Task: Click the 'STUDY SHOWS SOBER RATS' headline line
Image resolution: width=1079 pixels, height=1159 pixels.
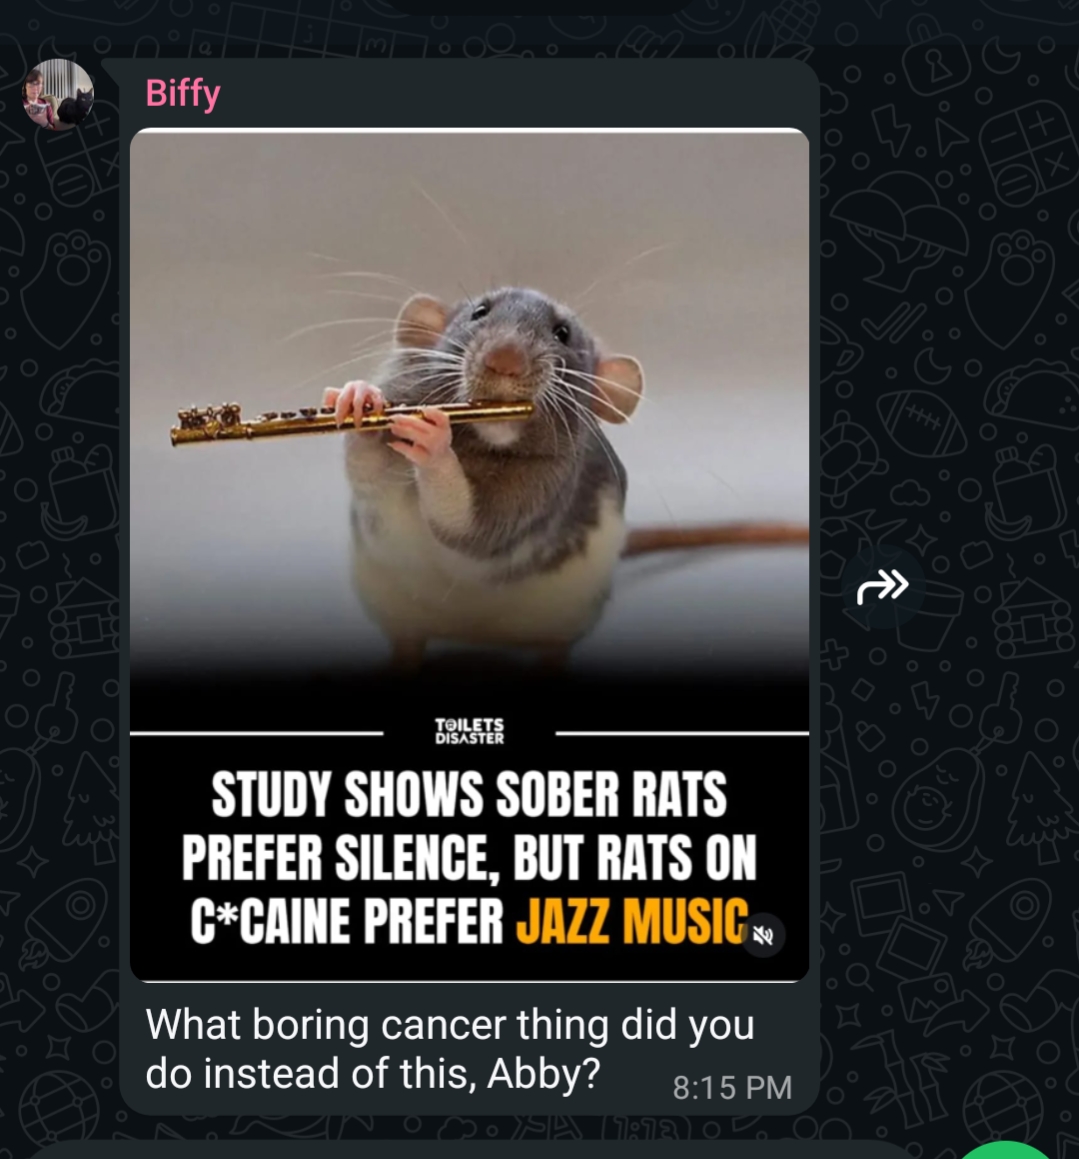Action: click(469, 795)
